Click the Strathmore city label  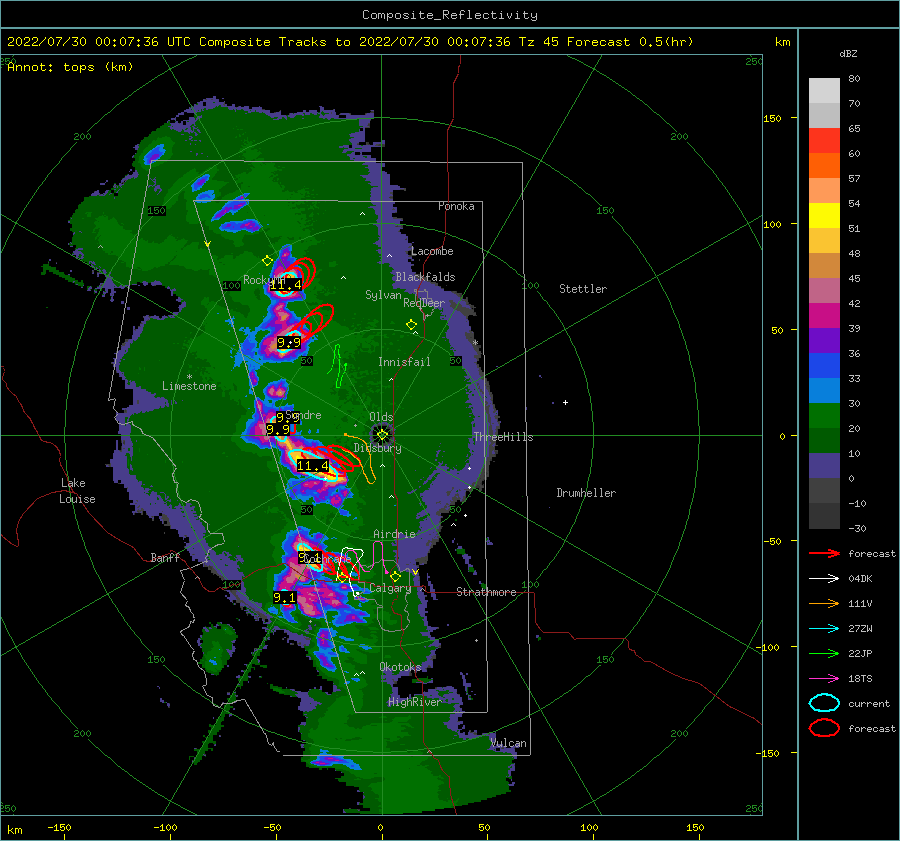486,592
